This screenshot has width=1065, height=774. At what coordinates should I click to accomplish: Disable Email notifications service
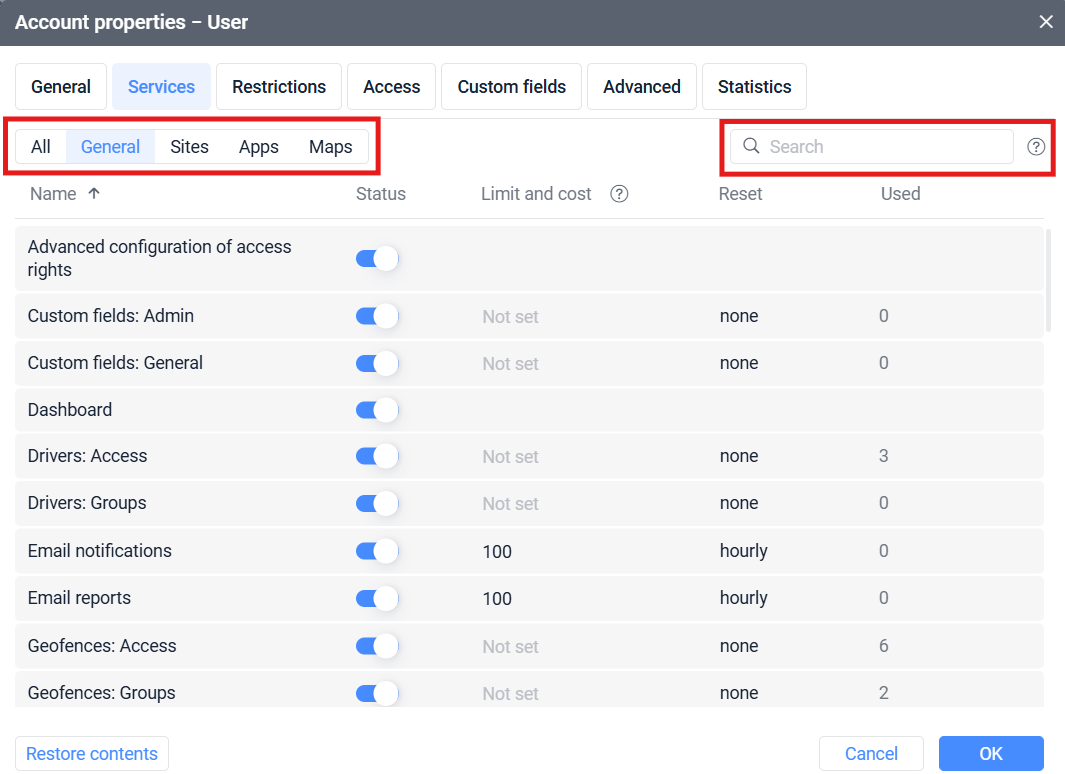[x=377, y=550]
